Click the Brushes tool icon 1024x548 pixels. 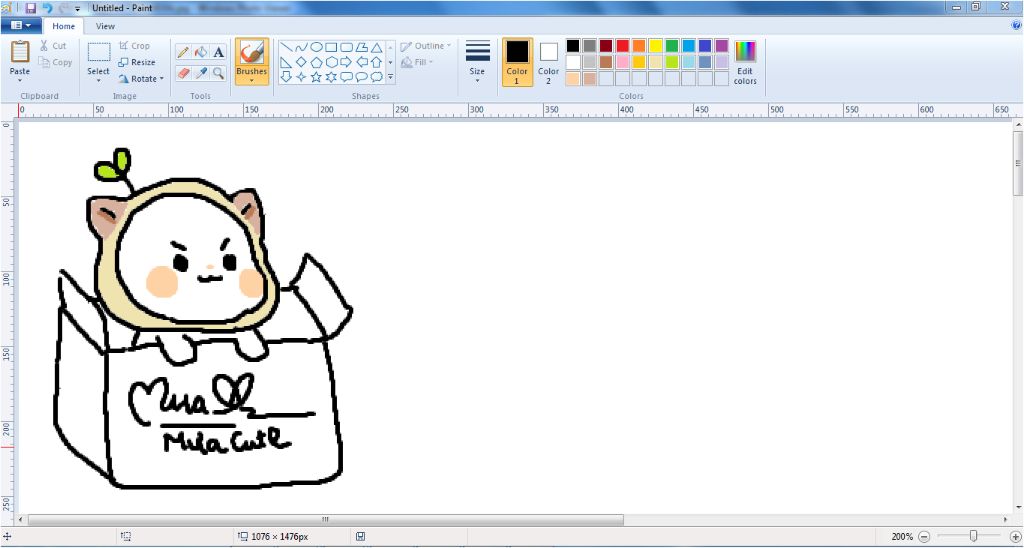251,52
